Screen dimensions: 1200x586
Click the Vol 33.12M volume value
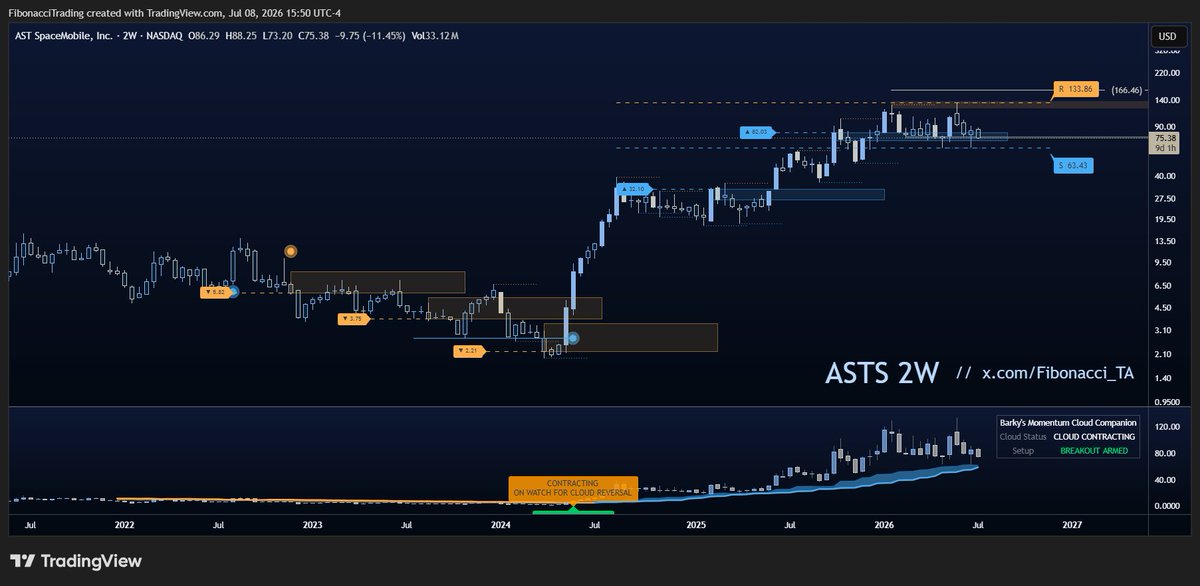(x=435, y=36)
